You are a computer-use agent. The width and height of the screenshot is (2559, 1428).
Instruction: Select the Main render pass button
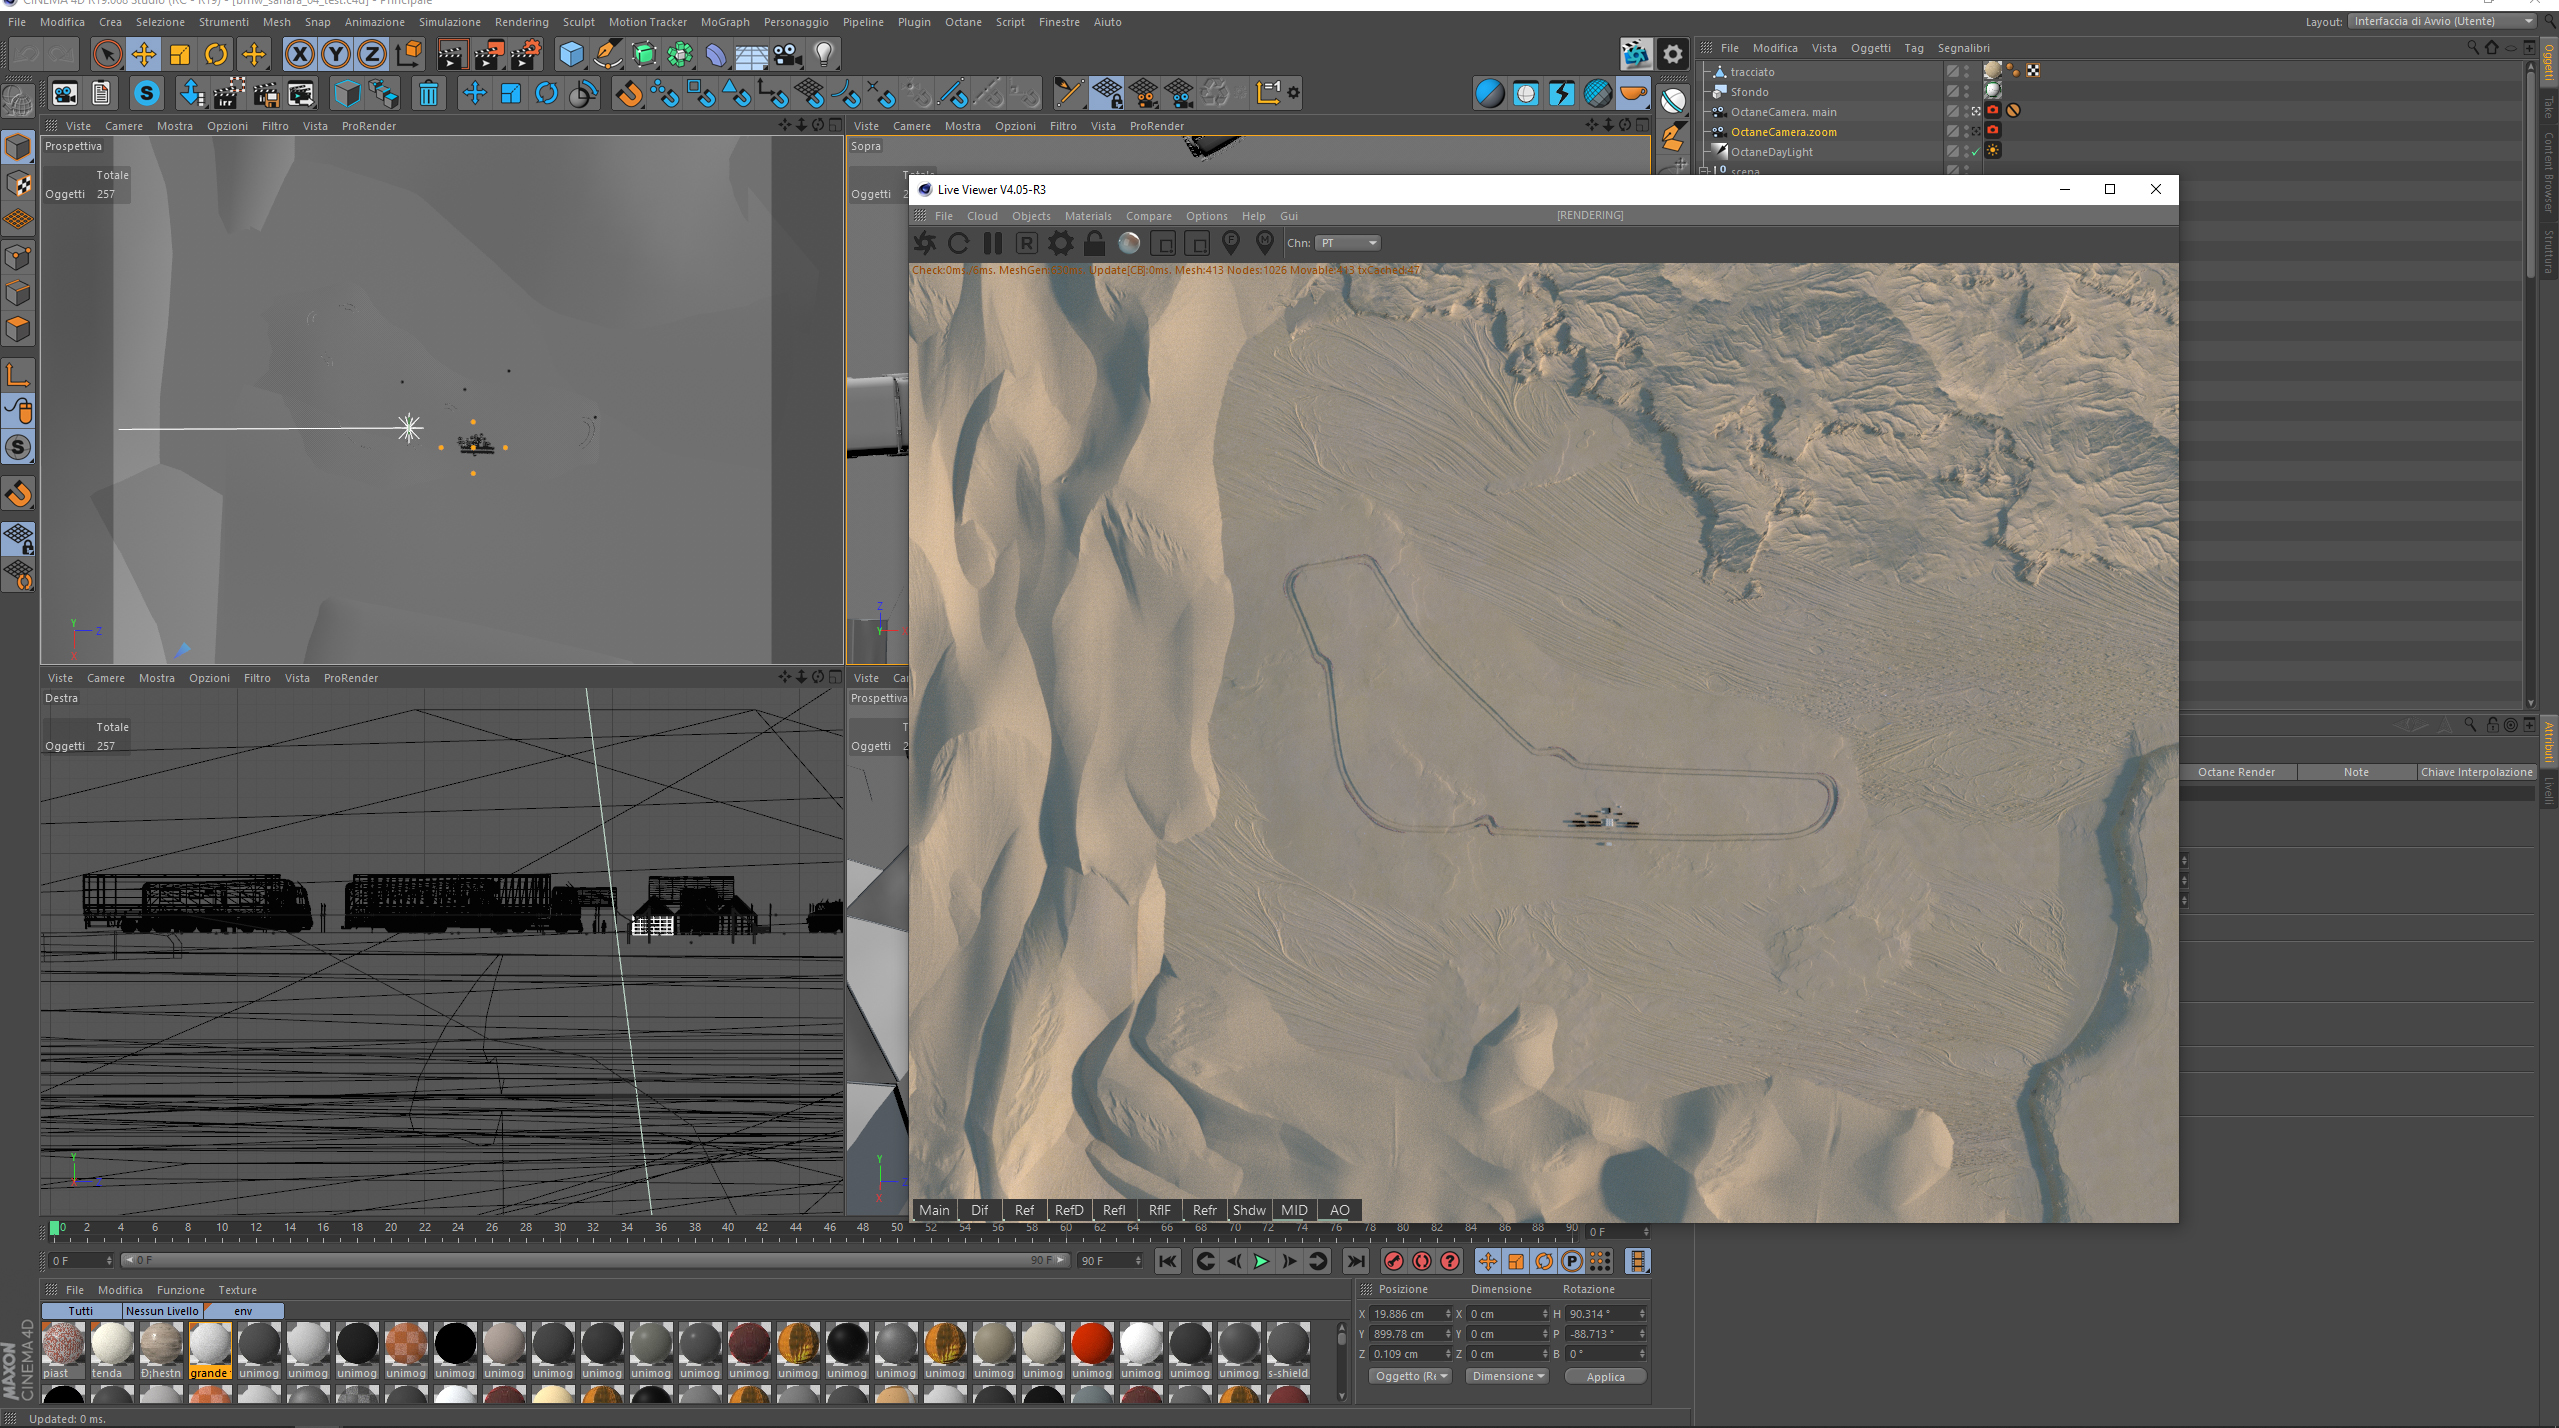point(934,1210)
